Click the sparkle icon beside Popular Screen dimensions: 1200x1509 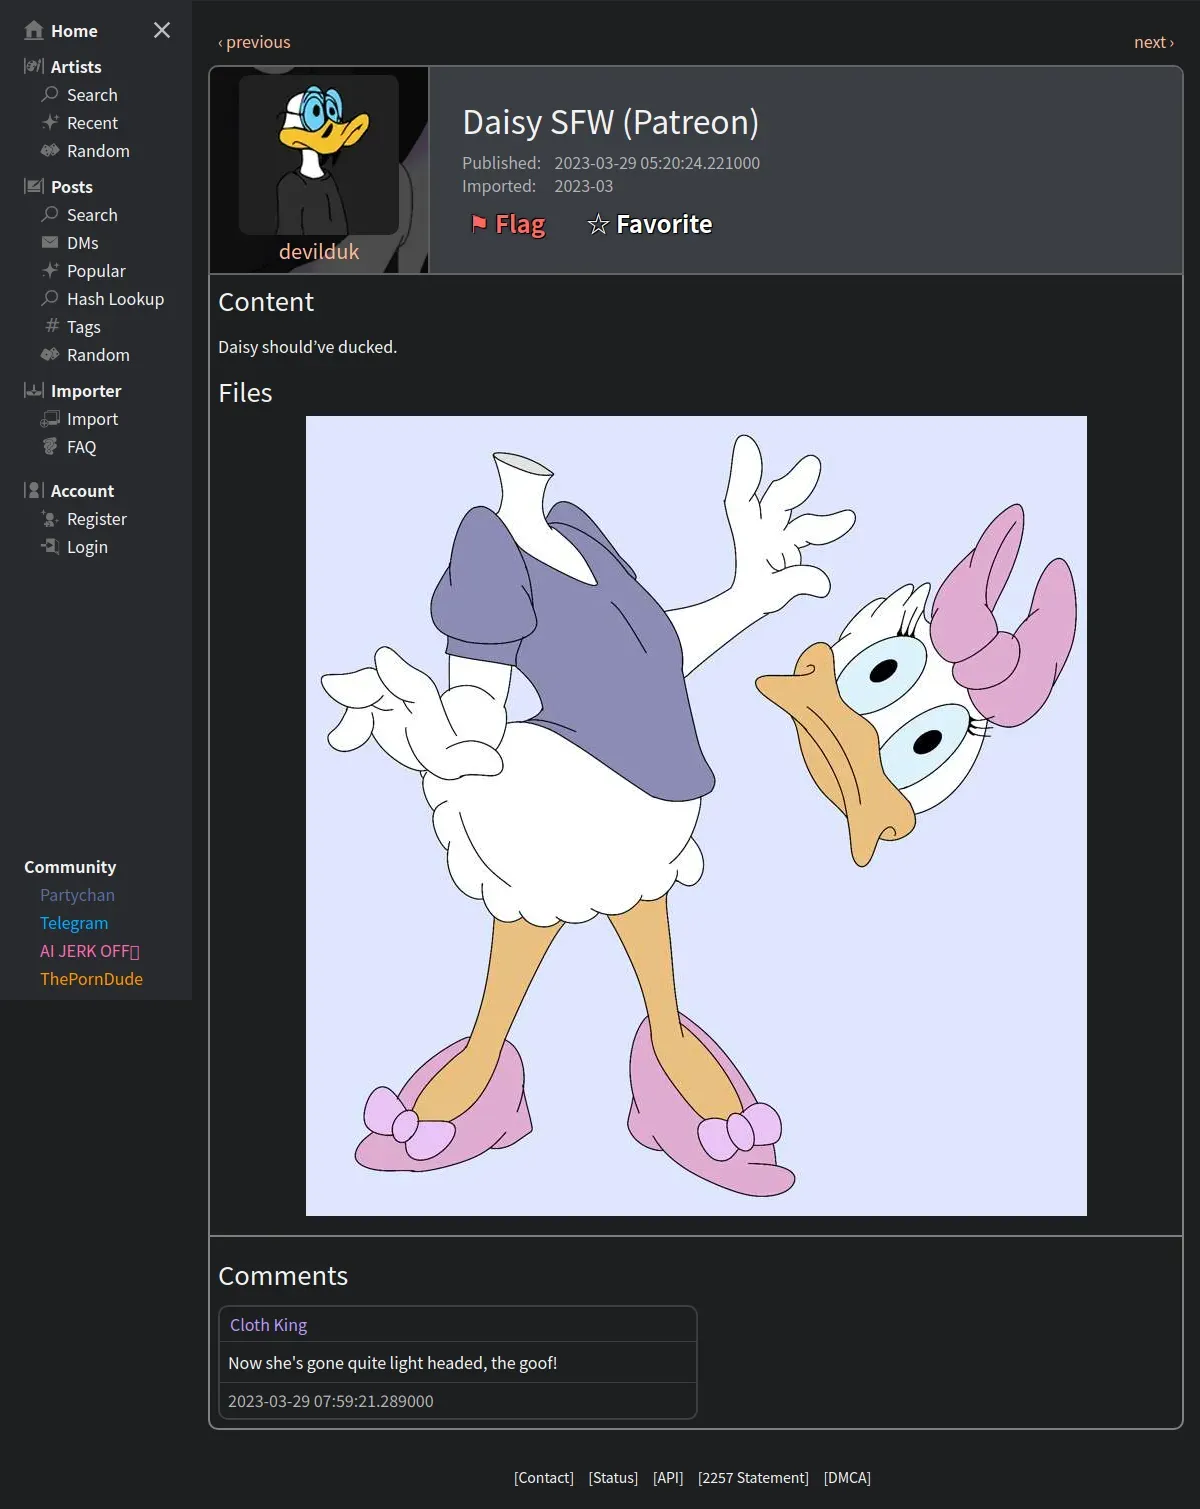pos(50,270)
